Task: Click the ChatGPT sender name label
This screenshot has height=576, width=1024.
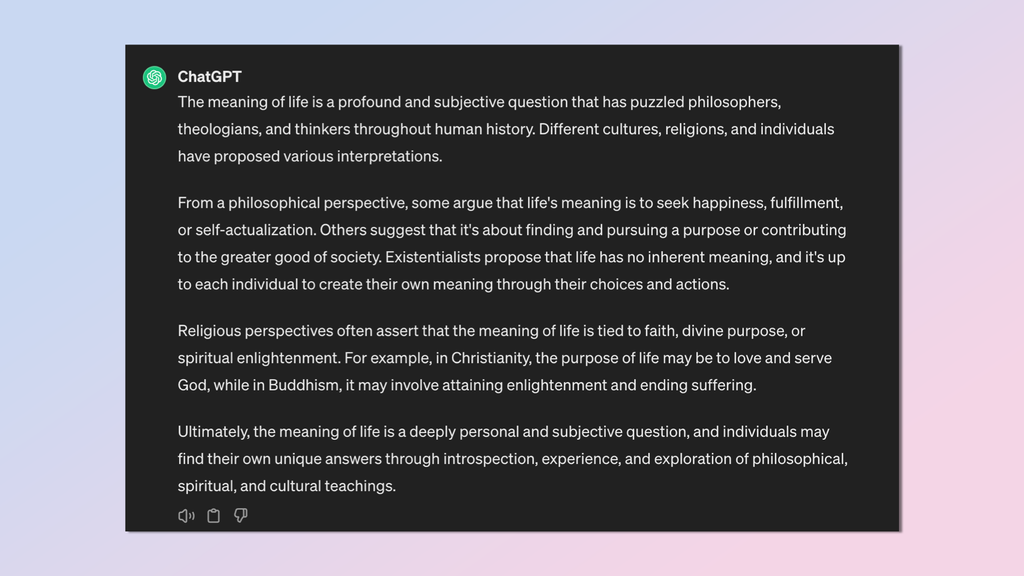Action: click(208, 76)
